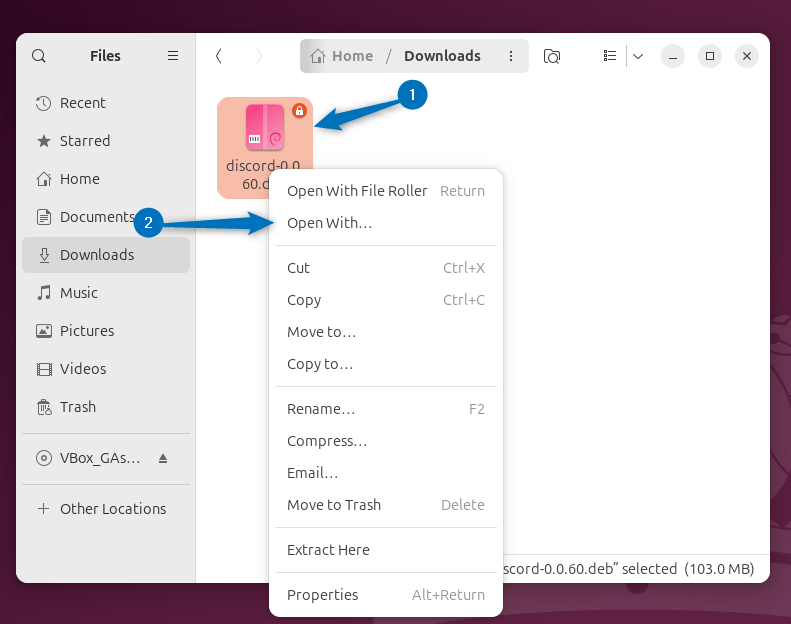Select Extract Here entry
This screenshot has width=791, height=624.
point(386,550)
